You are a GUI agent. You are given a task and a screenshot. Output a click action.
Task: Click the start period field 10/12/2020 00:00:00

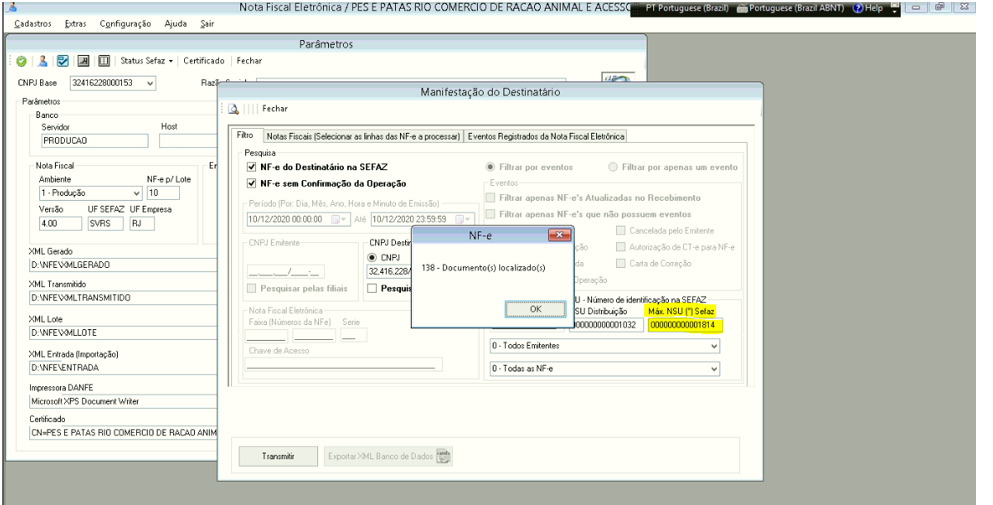298,219
